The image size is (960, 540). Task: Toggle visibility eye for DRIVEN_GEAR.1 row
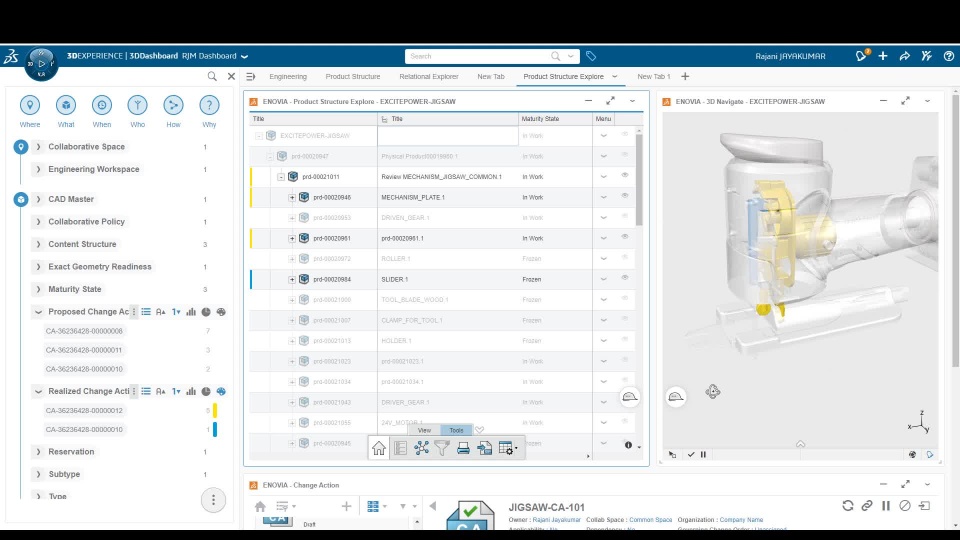tap(624, 217)
